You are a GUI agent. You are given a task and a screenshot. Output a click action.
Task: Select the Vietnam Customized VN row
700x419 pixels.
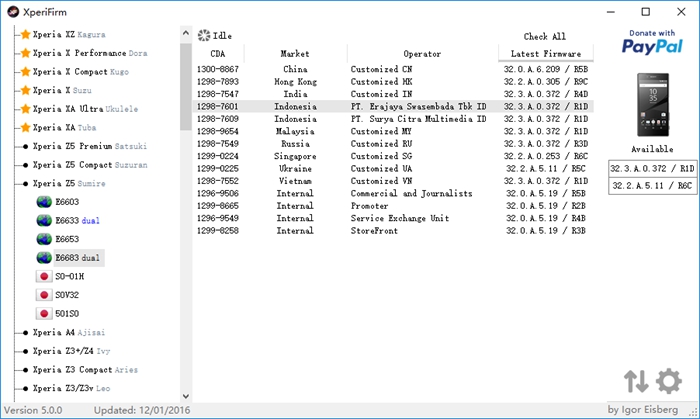pyautogui.click(x=393, y=181)
